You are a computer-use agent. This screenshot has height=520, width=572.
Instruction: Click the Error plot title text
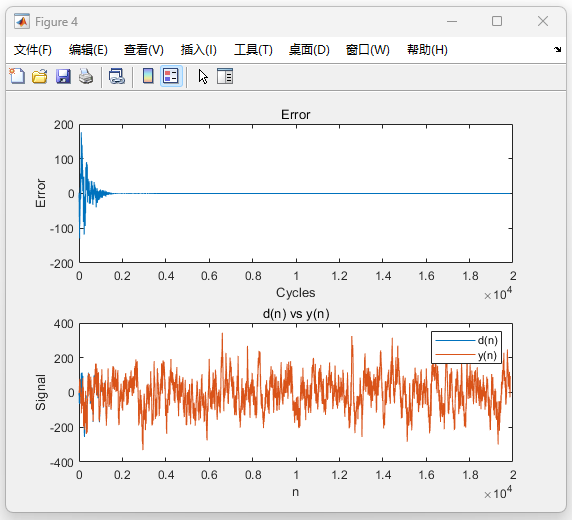point(295,115)
